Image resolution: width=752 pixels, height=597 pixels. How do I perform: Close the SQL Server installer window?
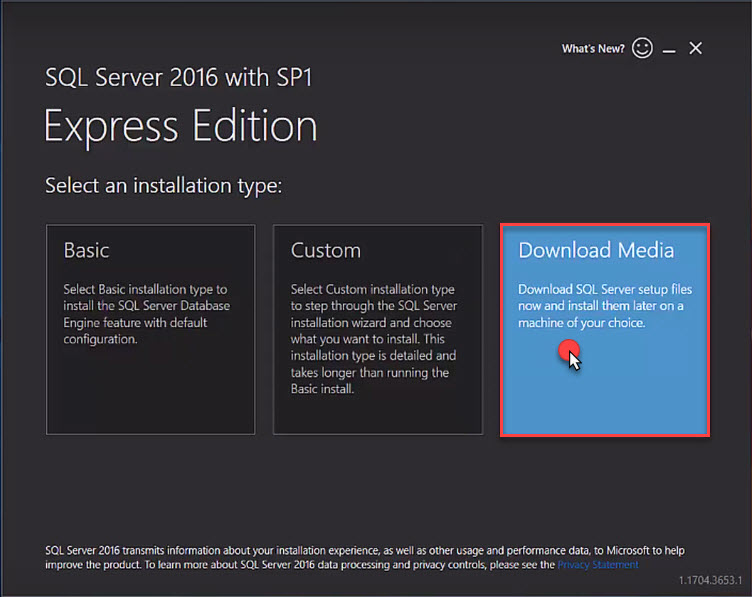[695, 48]
